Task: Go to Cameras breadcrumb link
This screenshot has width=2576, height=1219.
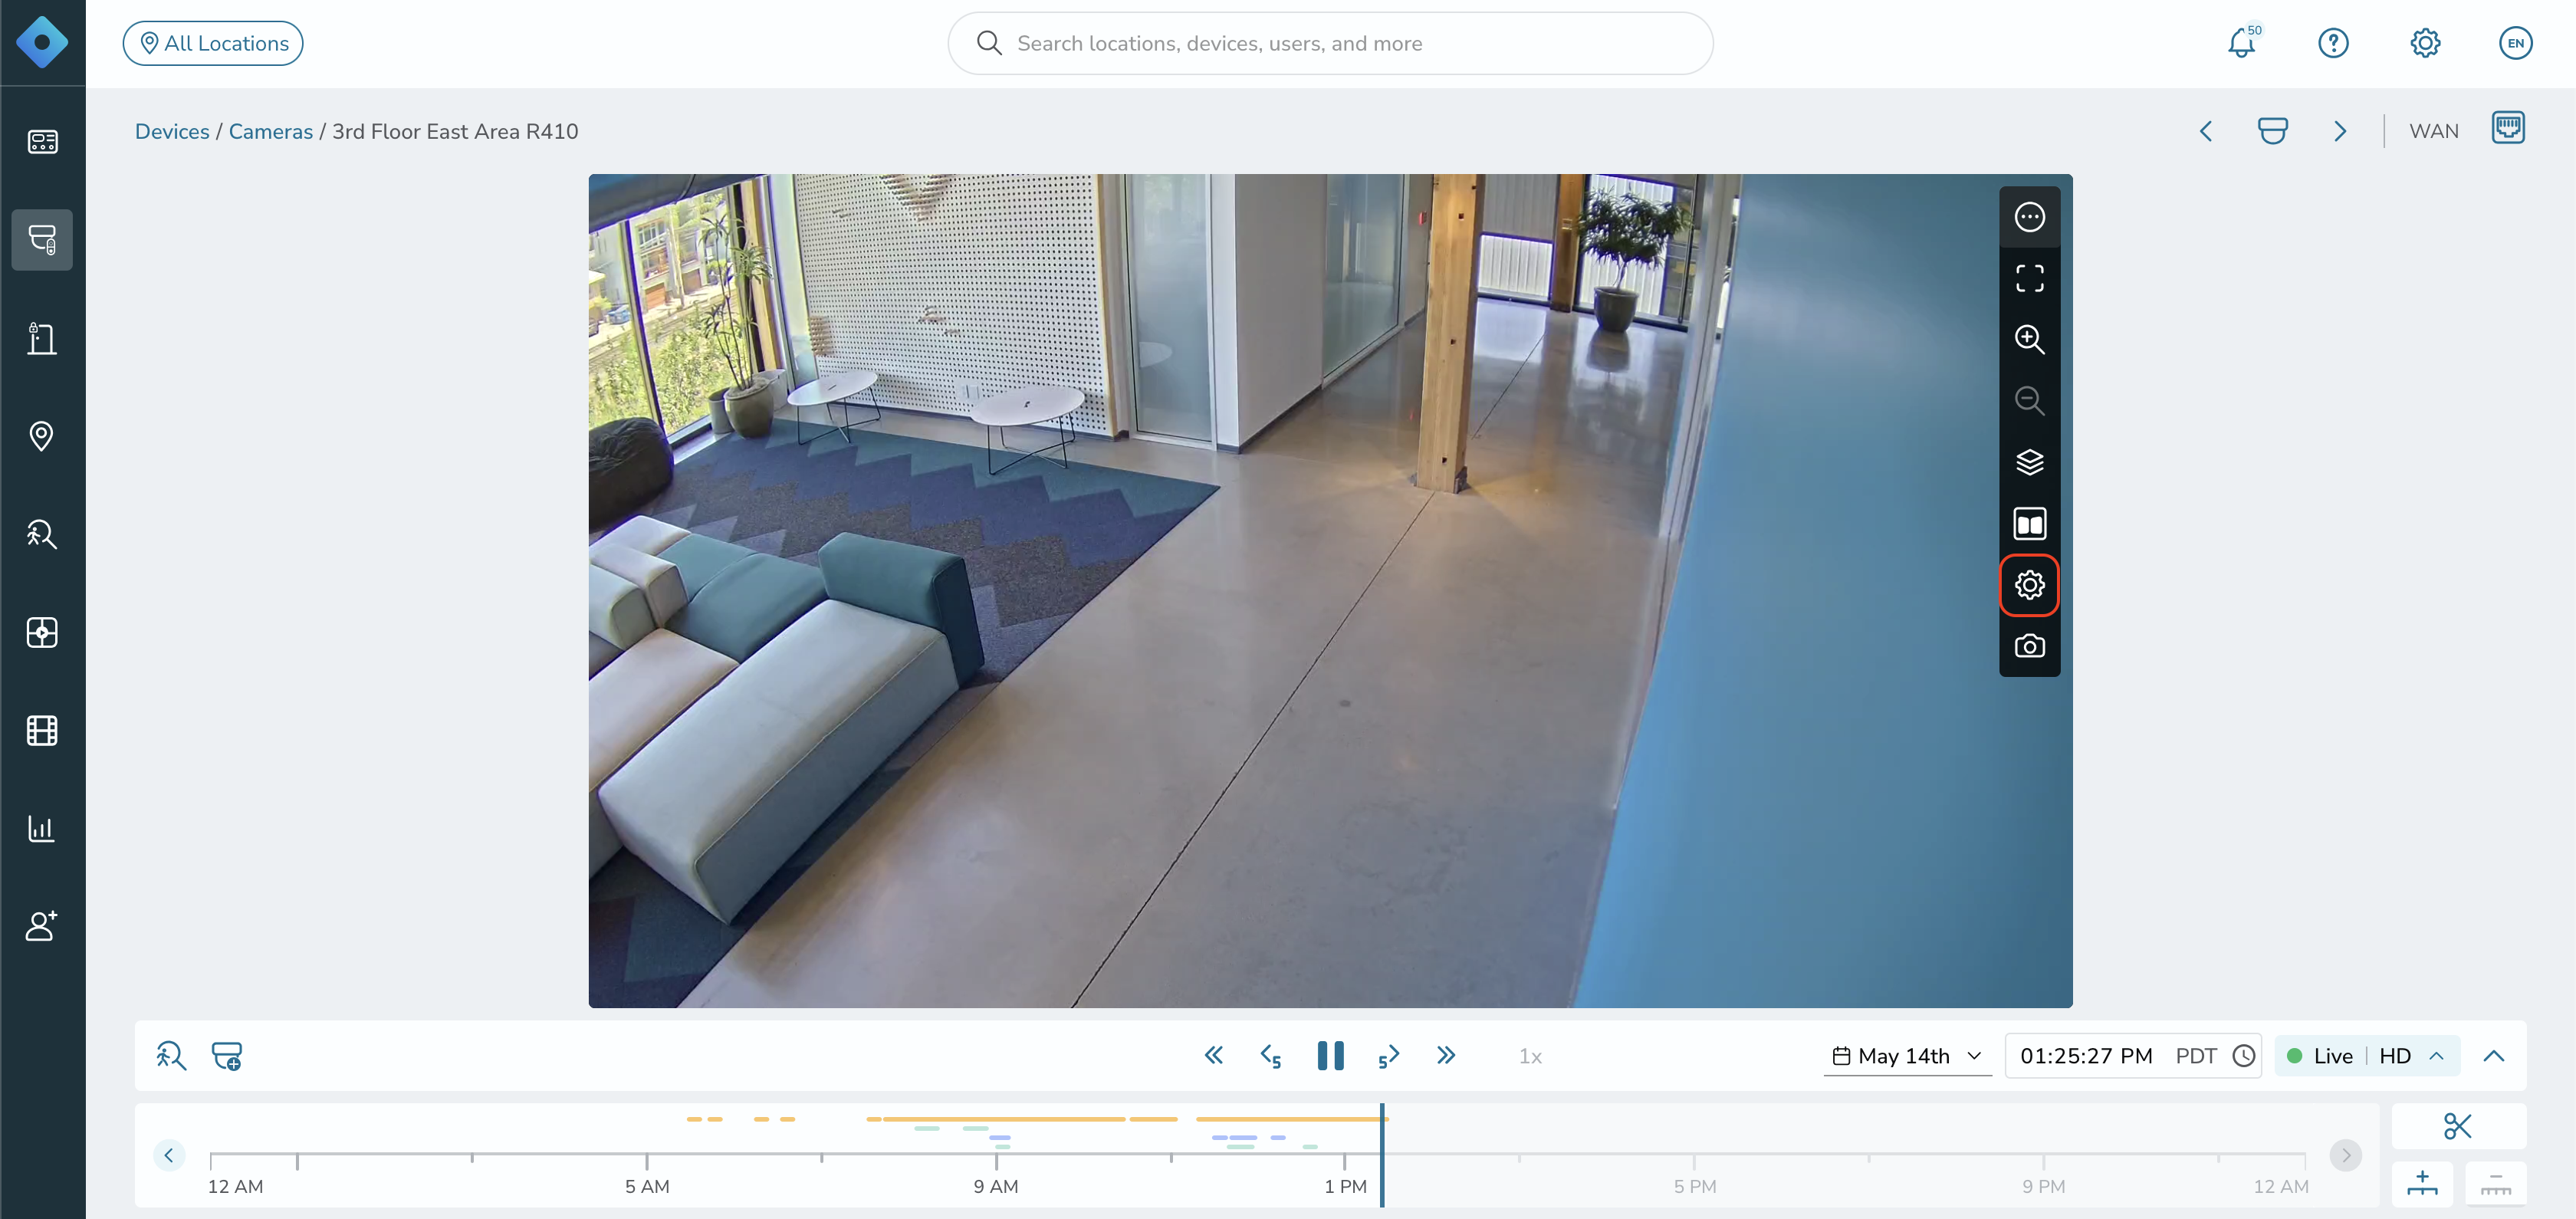Action: tap(271, 131)
